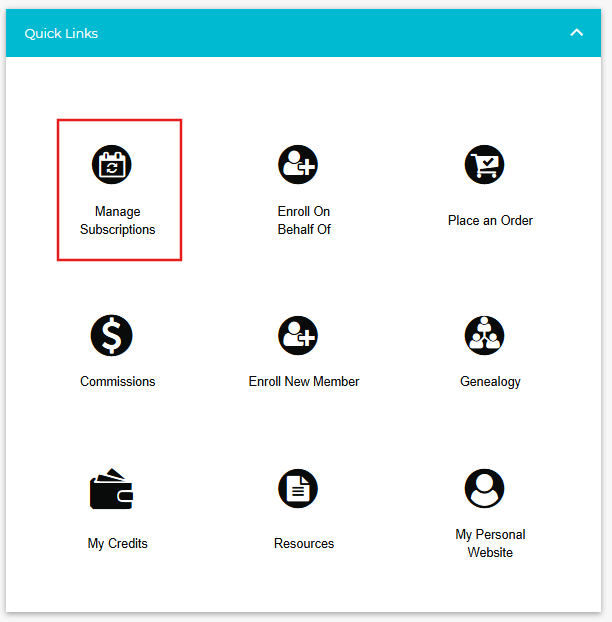Screen dimensions: 612x622
Task: Click the Enroll New Member label
Action: click(x=304, y=382)
